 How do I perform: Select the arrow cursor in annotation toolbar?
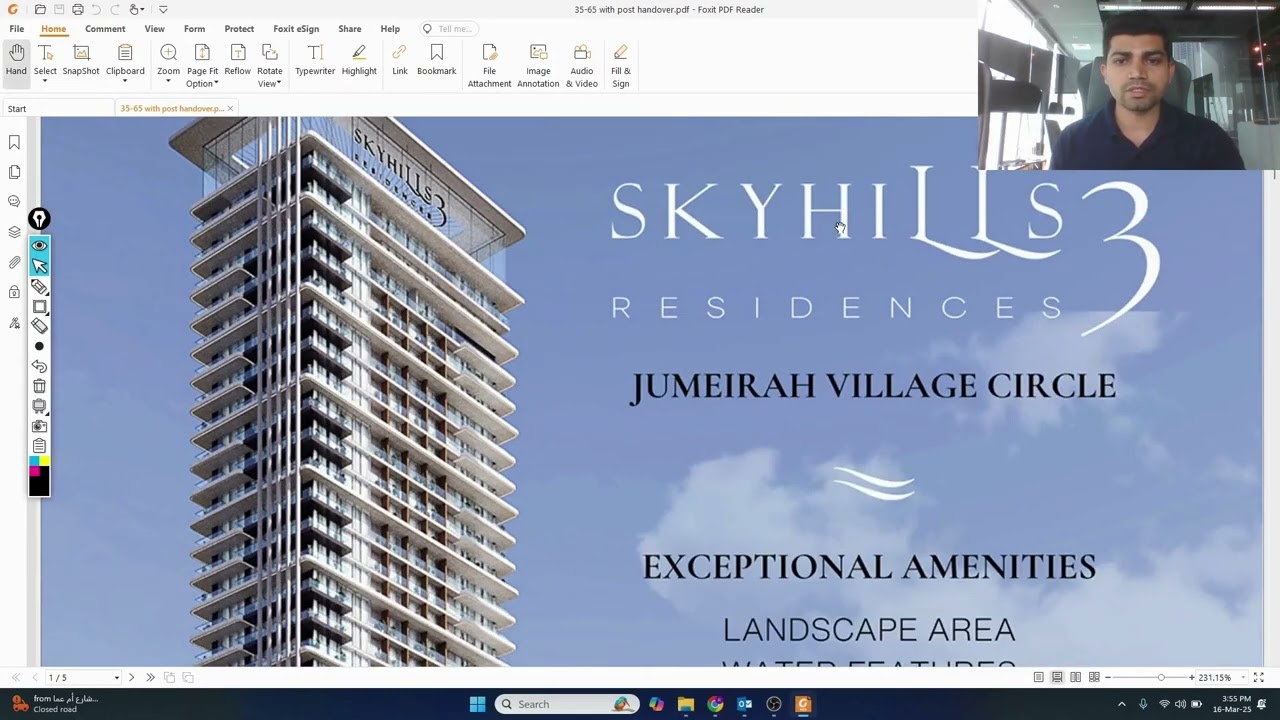point(39,265)
